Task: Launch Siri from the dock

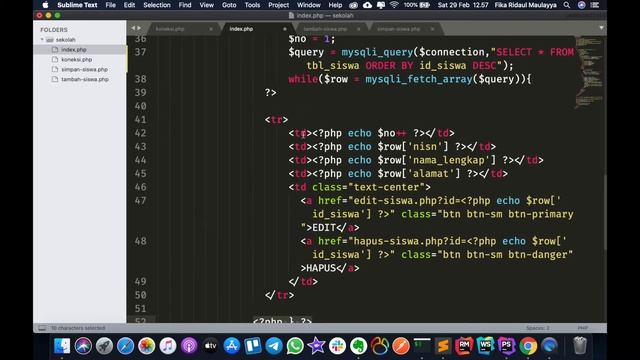Action: 83,346
